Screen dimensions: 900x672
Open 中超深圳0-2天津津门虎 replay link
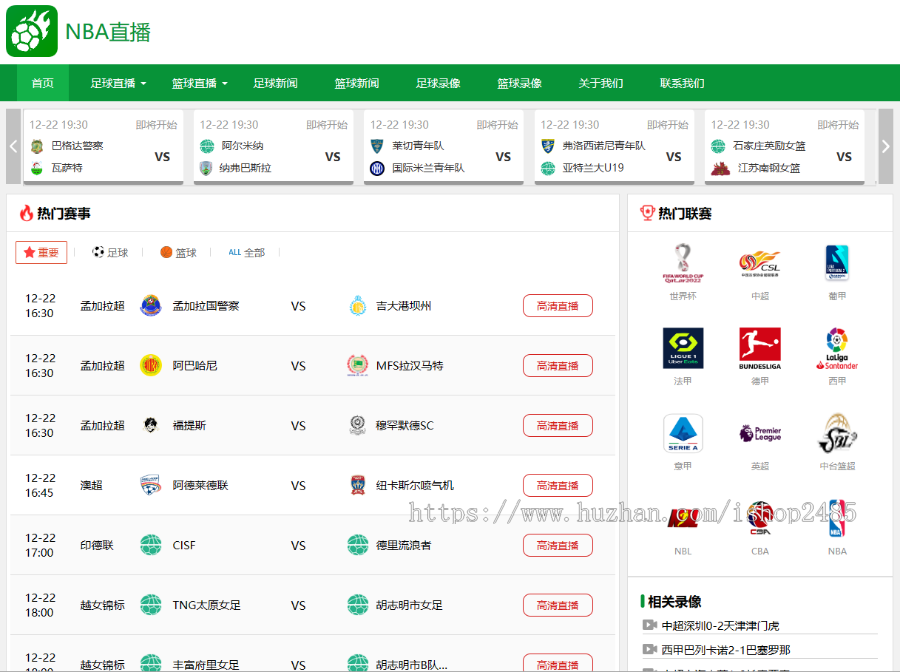tap(720, 626)
